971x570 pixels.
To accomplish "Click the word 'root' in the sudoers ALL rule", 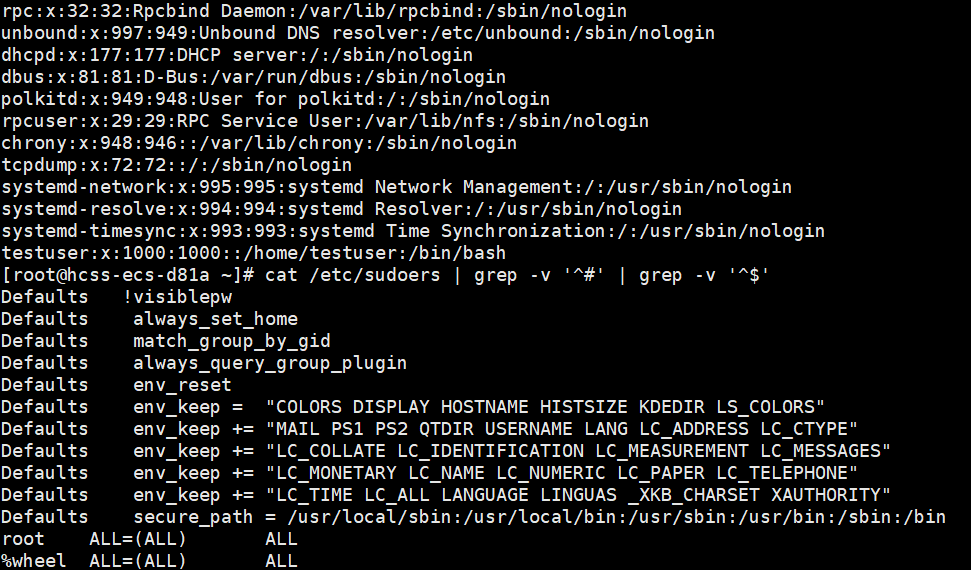I will (23, 539).
